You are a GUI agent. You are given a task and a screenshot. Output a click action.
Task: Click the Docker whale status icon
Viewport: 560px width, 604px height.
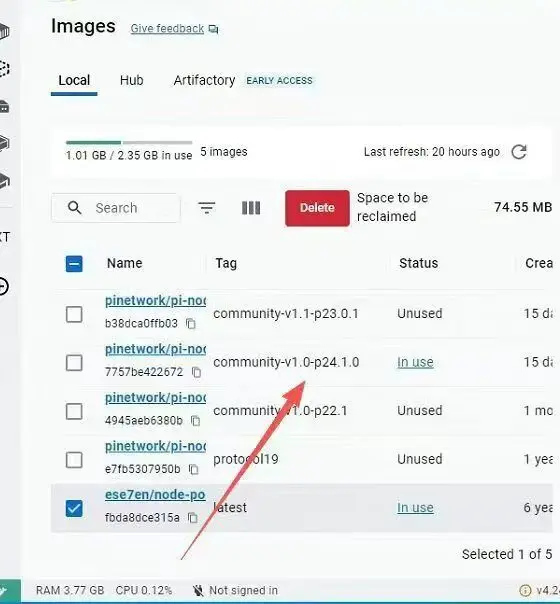click(5, 591)
